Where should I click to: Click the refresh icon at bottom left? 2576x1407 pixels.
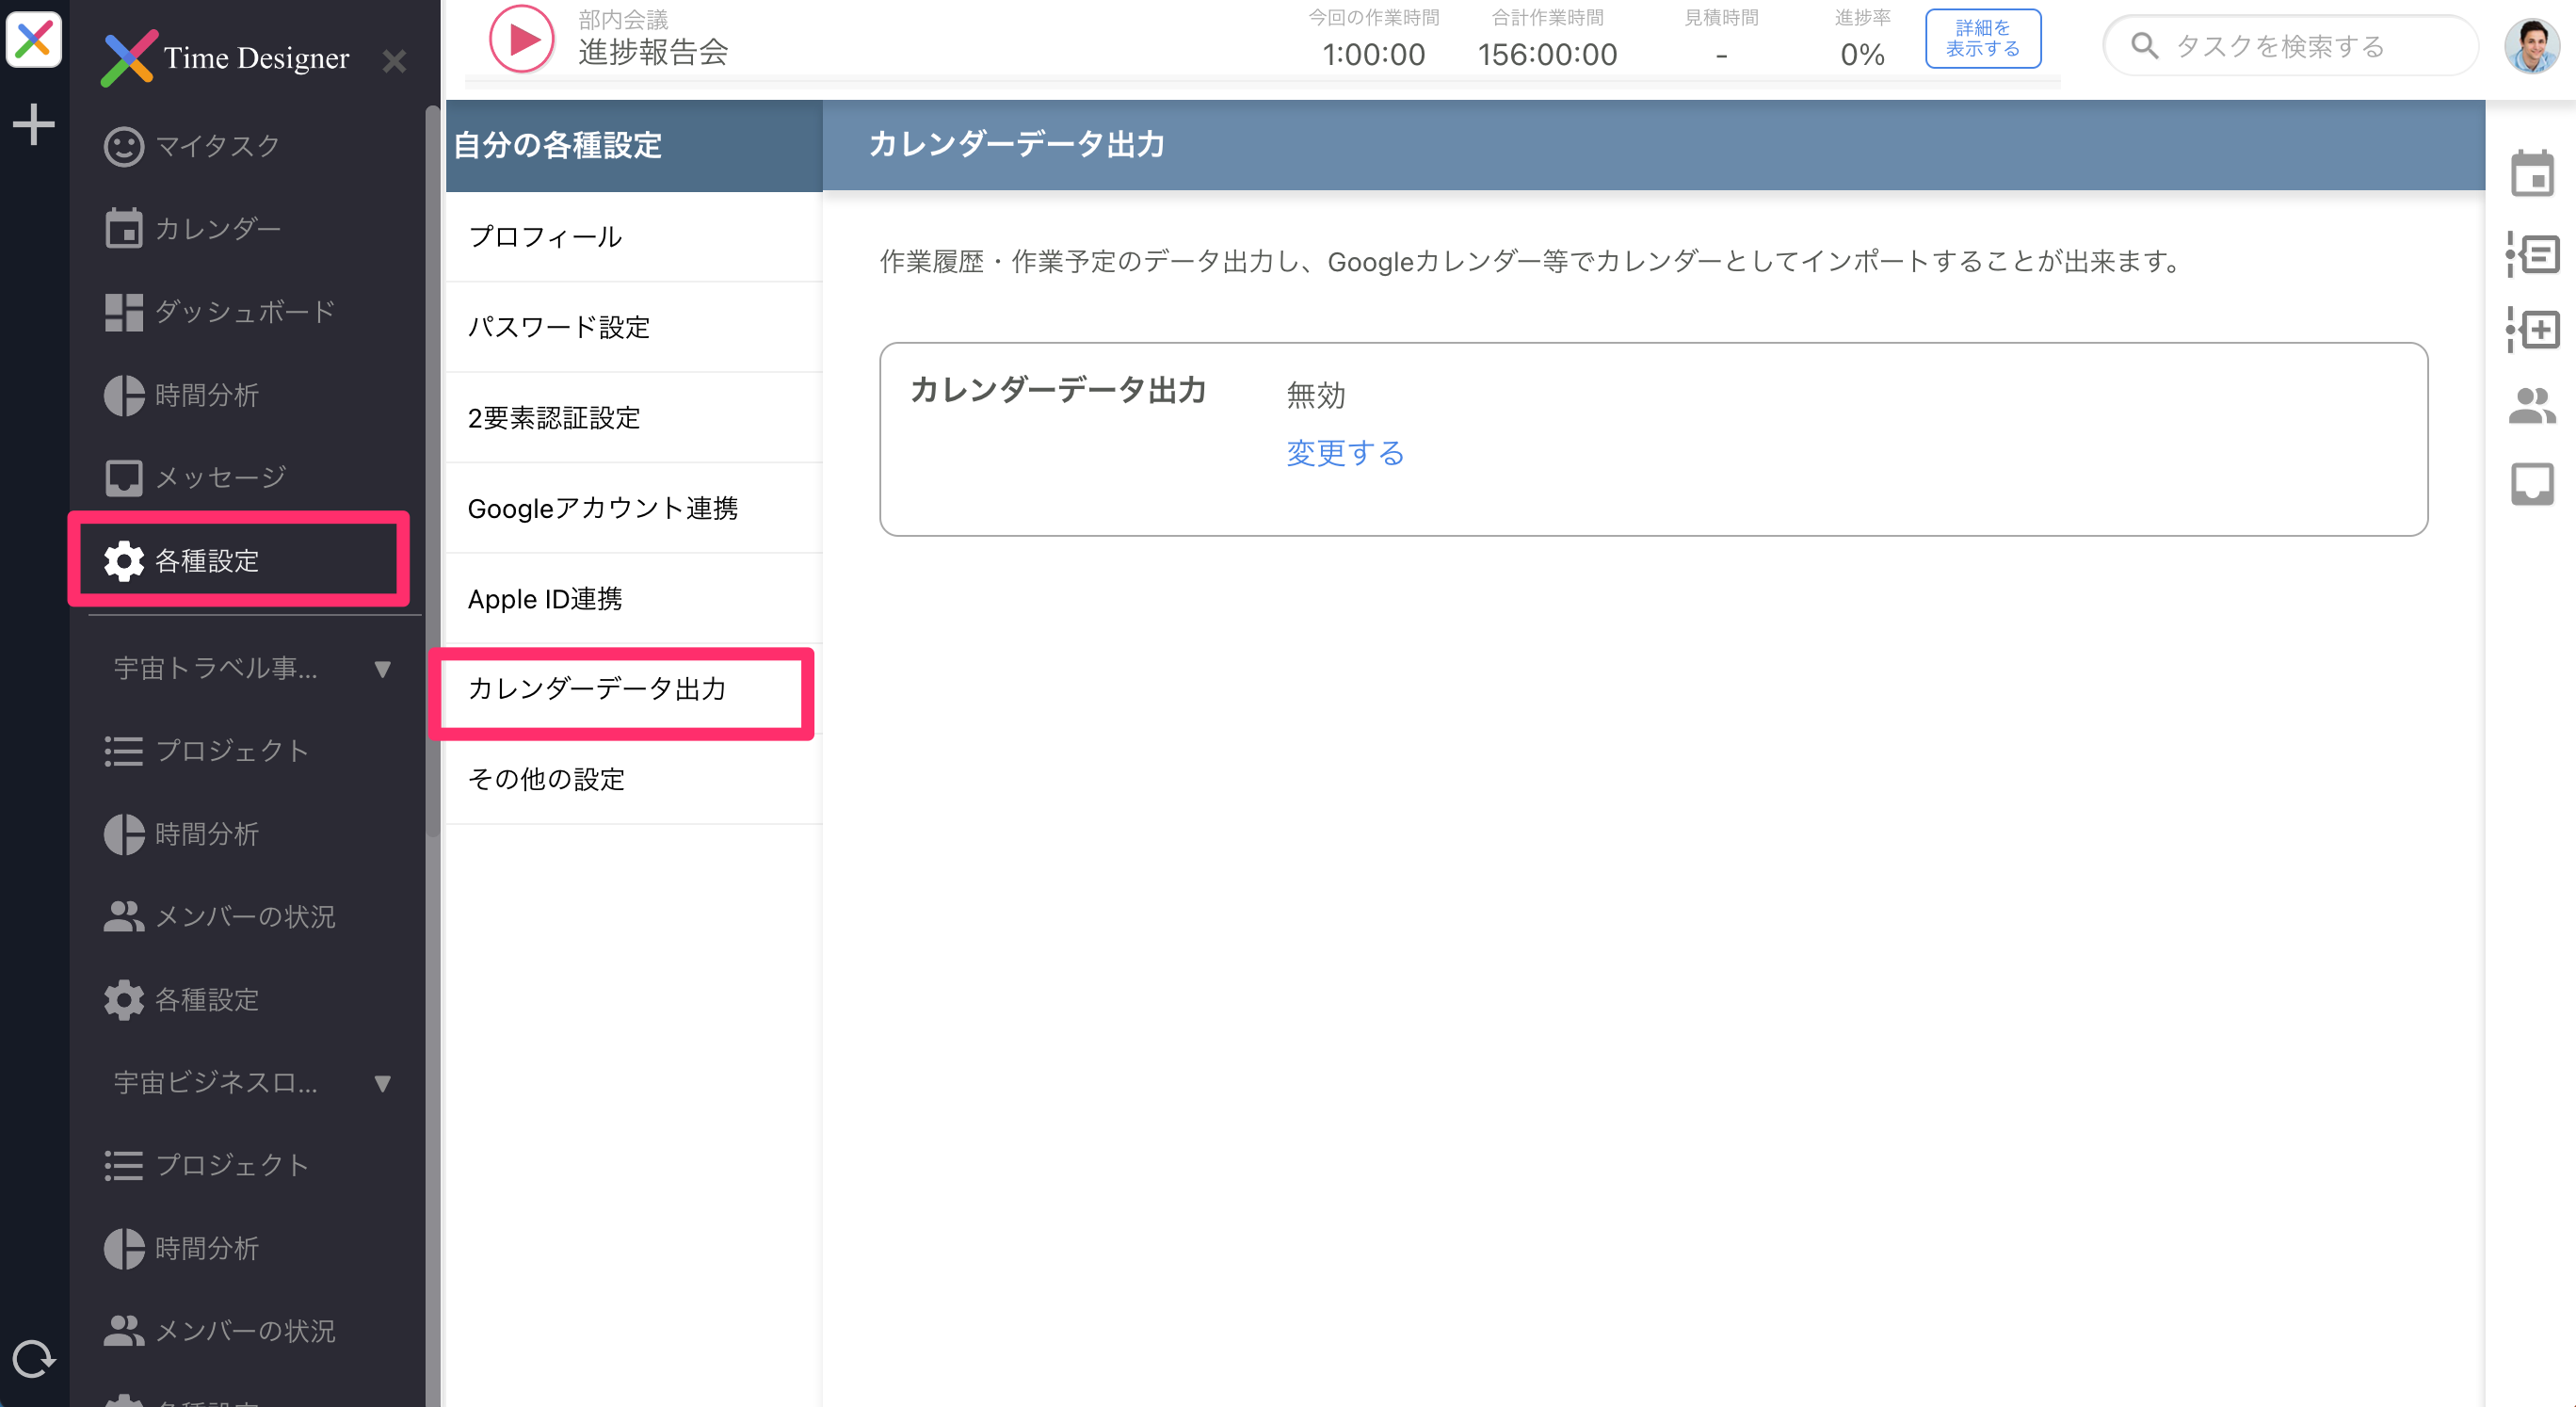36,1359
